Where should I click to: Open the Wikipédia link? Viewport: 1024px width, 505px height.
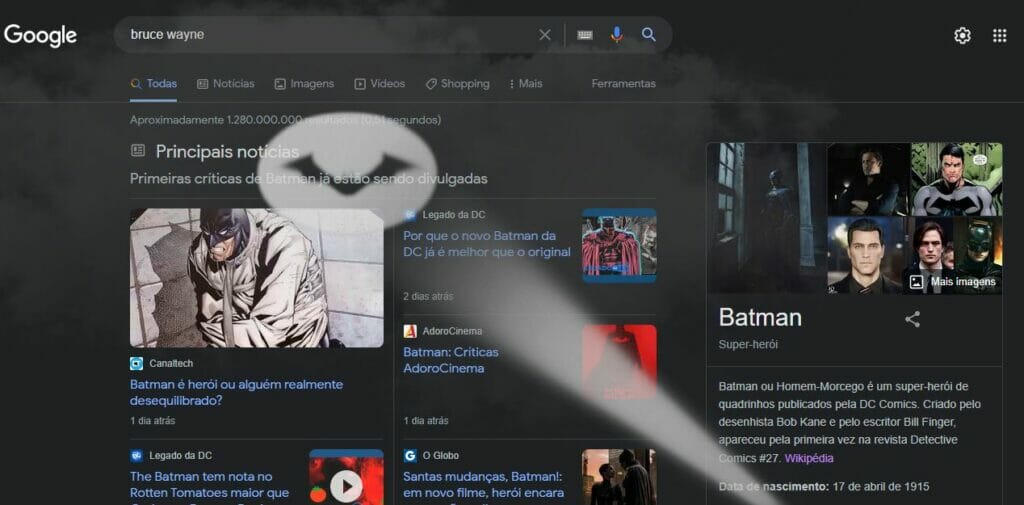click(808, 458)
